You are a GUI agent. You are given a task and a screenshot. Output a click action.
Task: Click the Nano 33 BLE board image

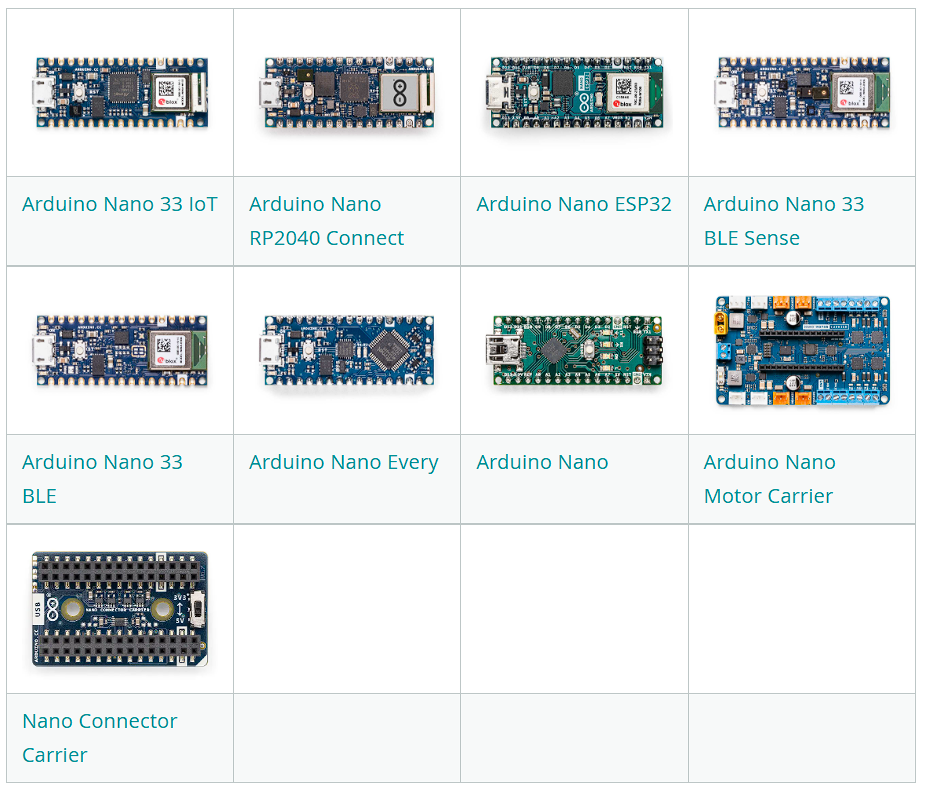tap(120, 351)
